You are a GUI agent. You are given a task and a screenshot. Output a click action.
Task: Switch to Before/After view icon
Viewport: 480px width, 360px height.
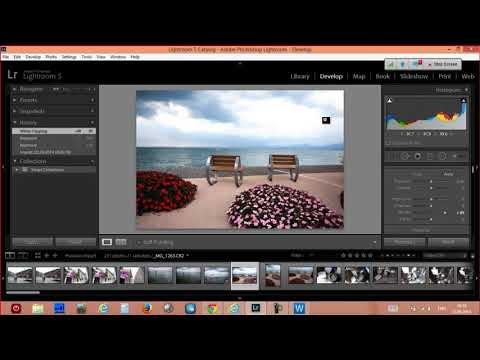coord(121,242)
